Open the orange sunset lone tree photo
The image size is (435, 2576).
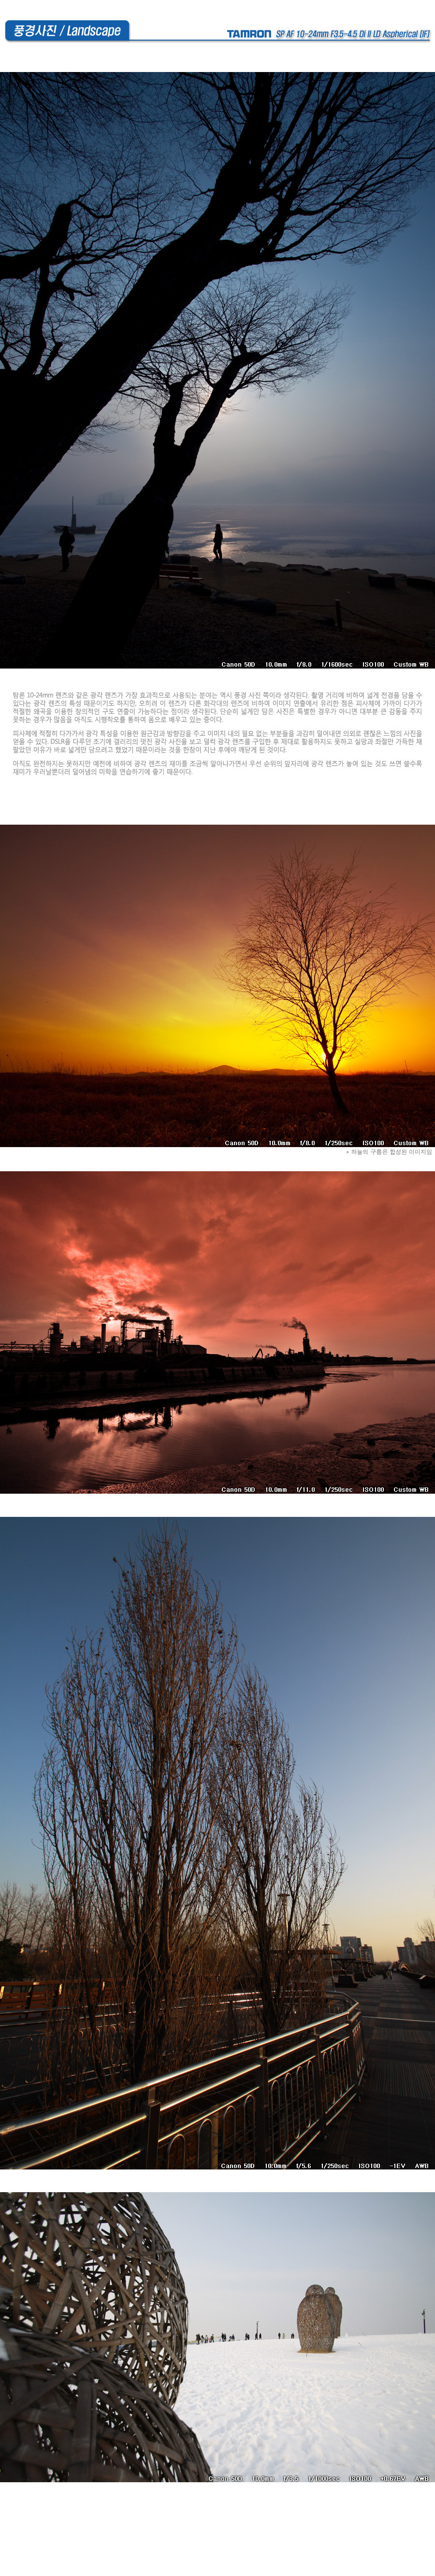pos(217,985)
